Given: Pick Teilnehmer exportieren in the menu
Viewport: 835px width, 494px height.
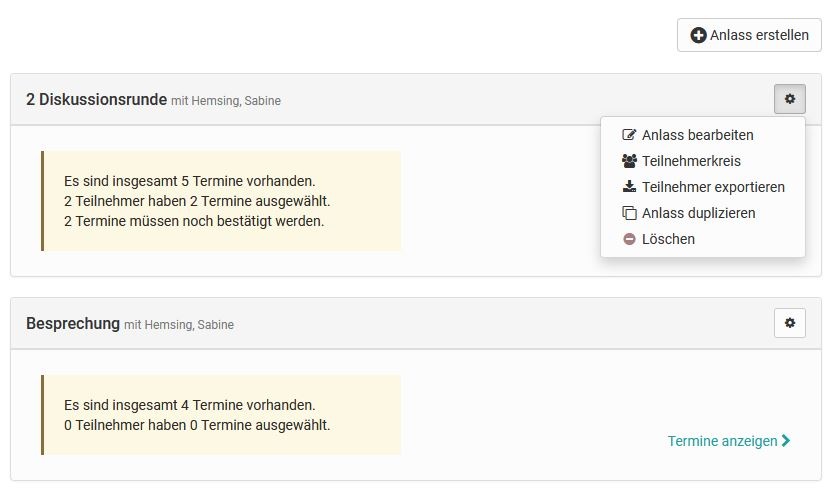Looking at the screenshot, I should [713, 187].
